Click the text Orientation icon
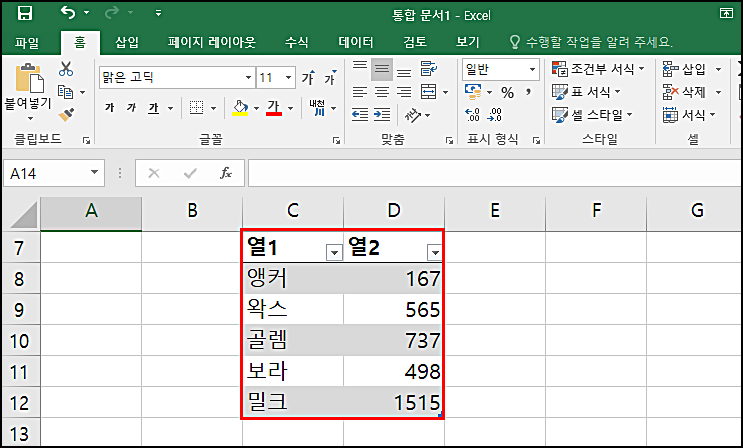This screenshot has width=743, height=448. tap(413, 115)
